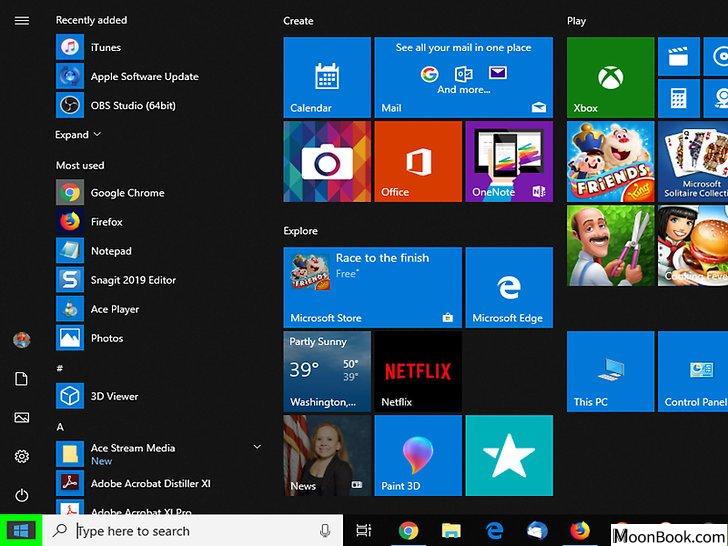This screenshot has height=546, width=728.
Task: Open the Candy Crush Friends tile
Action: click(x=610, y=162)
